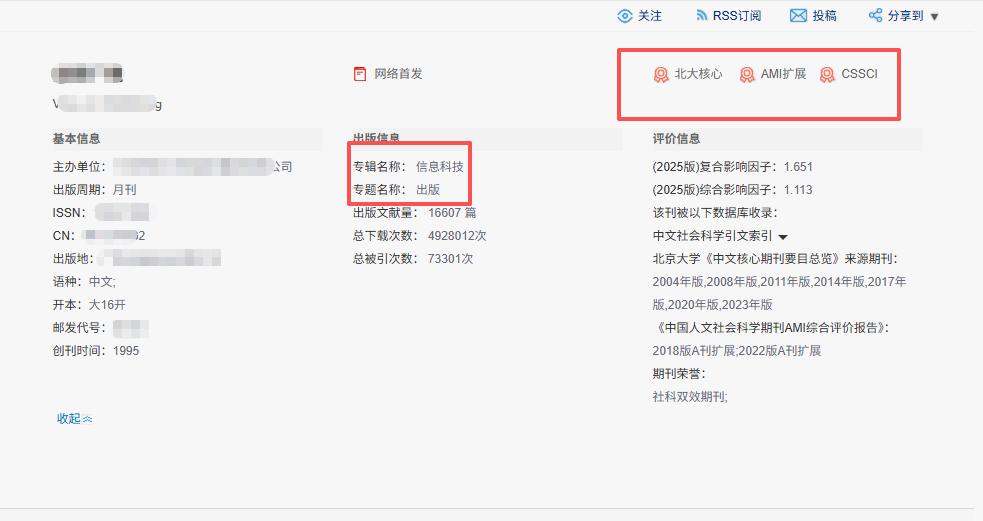Click the 创刊时间 value 1995
This screenshot has height=521, width=983.
coord(126,350)
